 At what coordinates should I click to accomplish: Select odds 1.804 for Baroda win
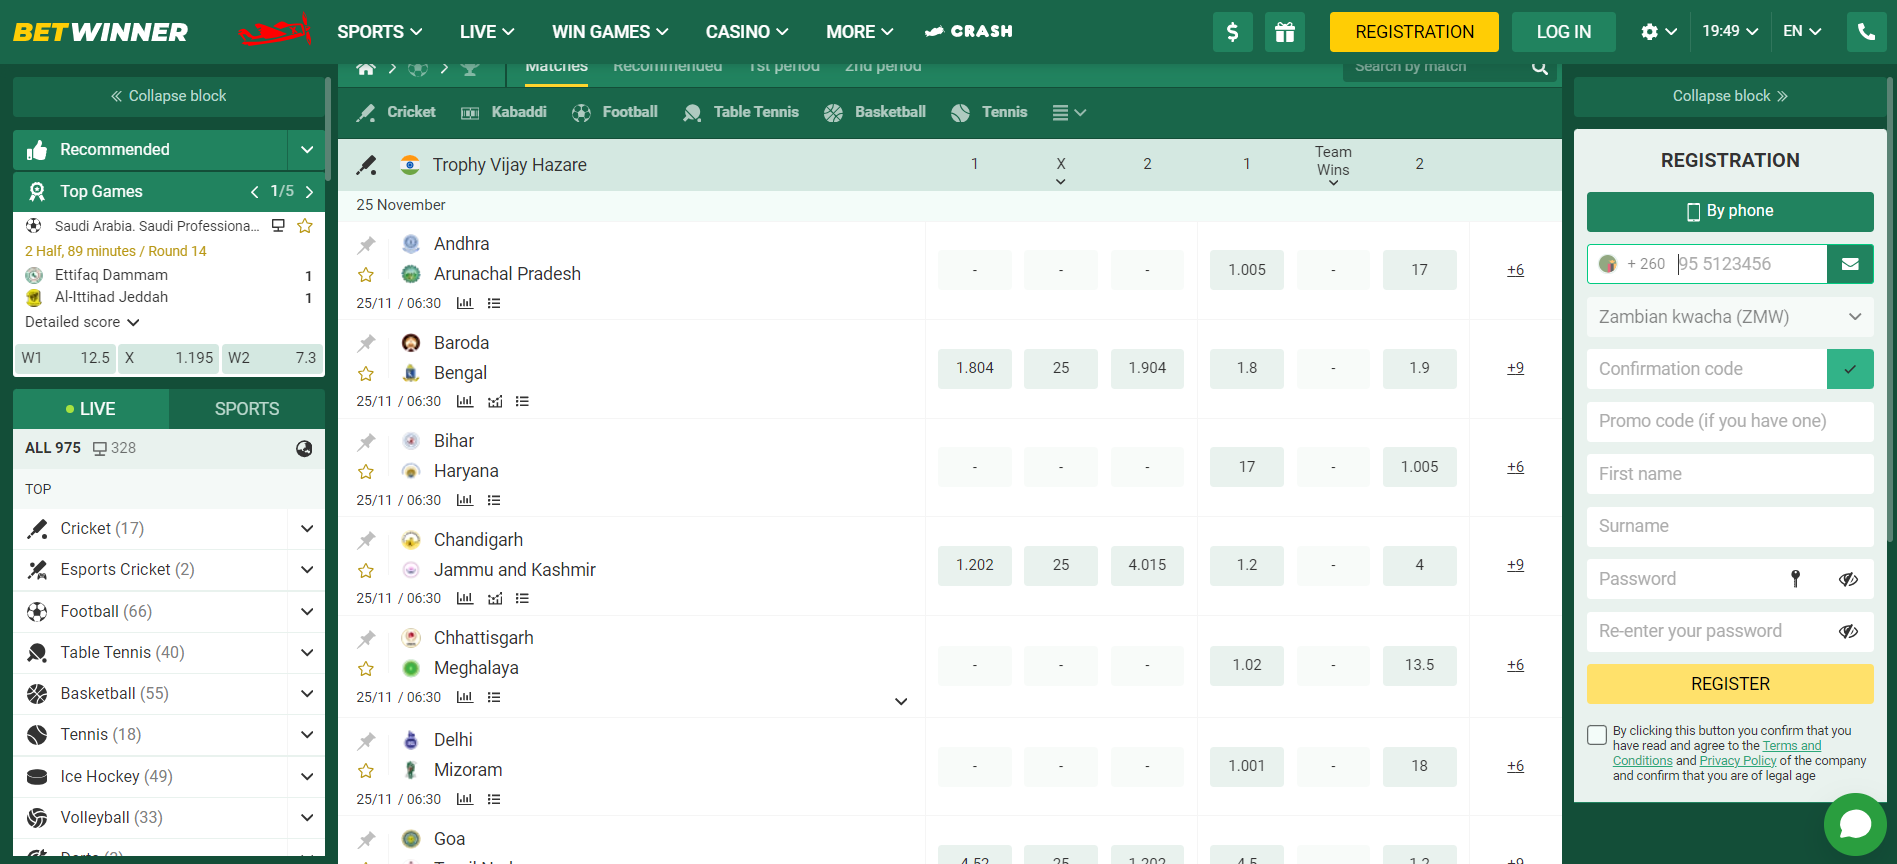pyautogui.click(x=975, y=368)
